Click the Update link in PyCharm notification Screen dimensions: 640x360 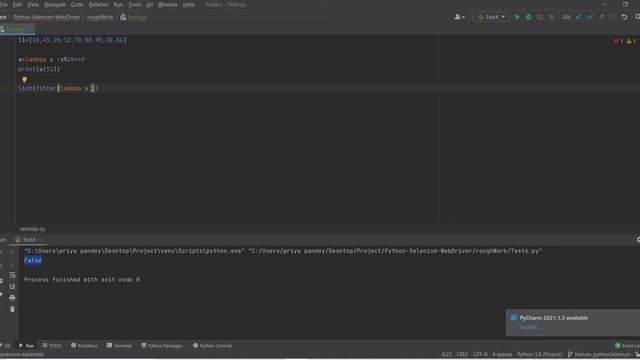coord(529,327)
